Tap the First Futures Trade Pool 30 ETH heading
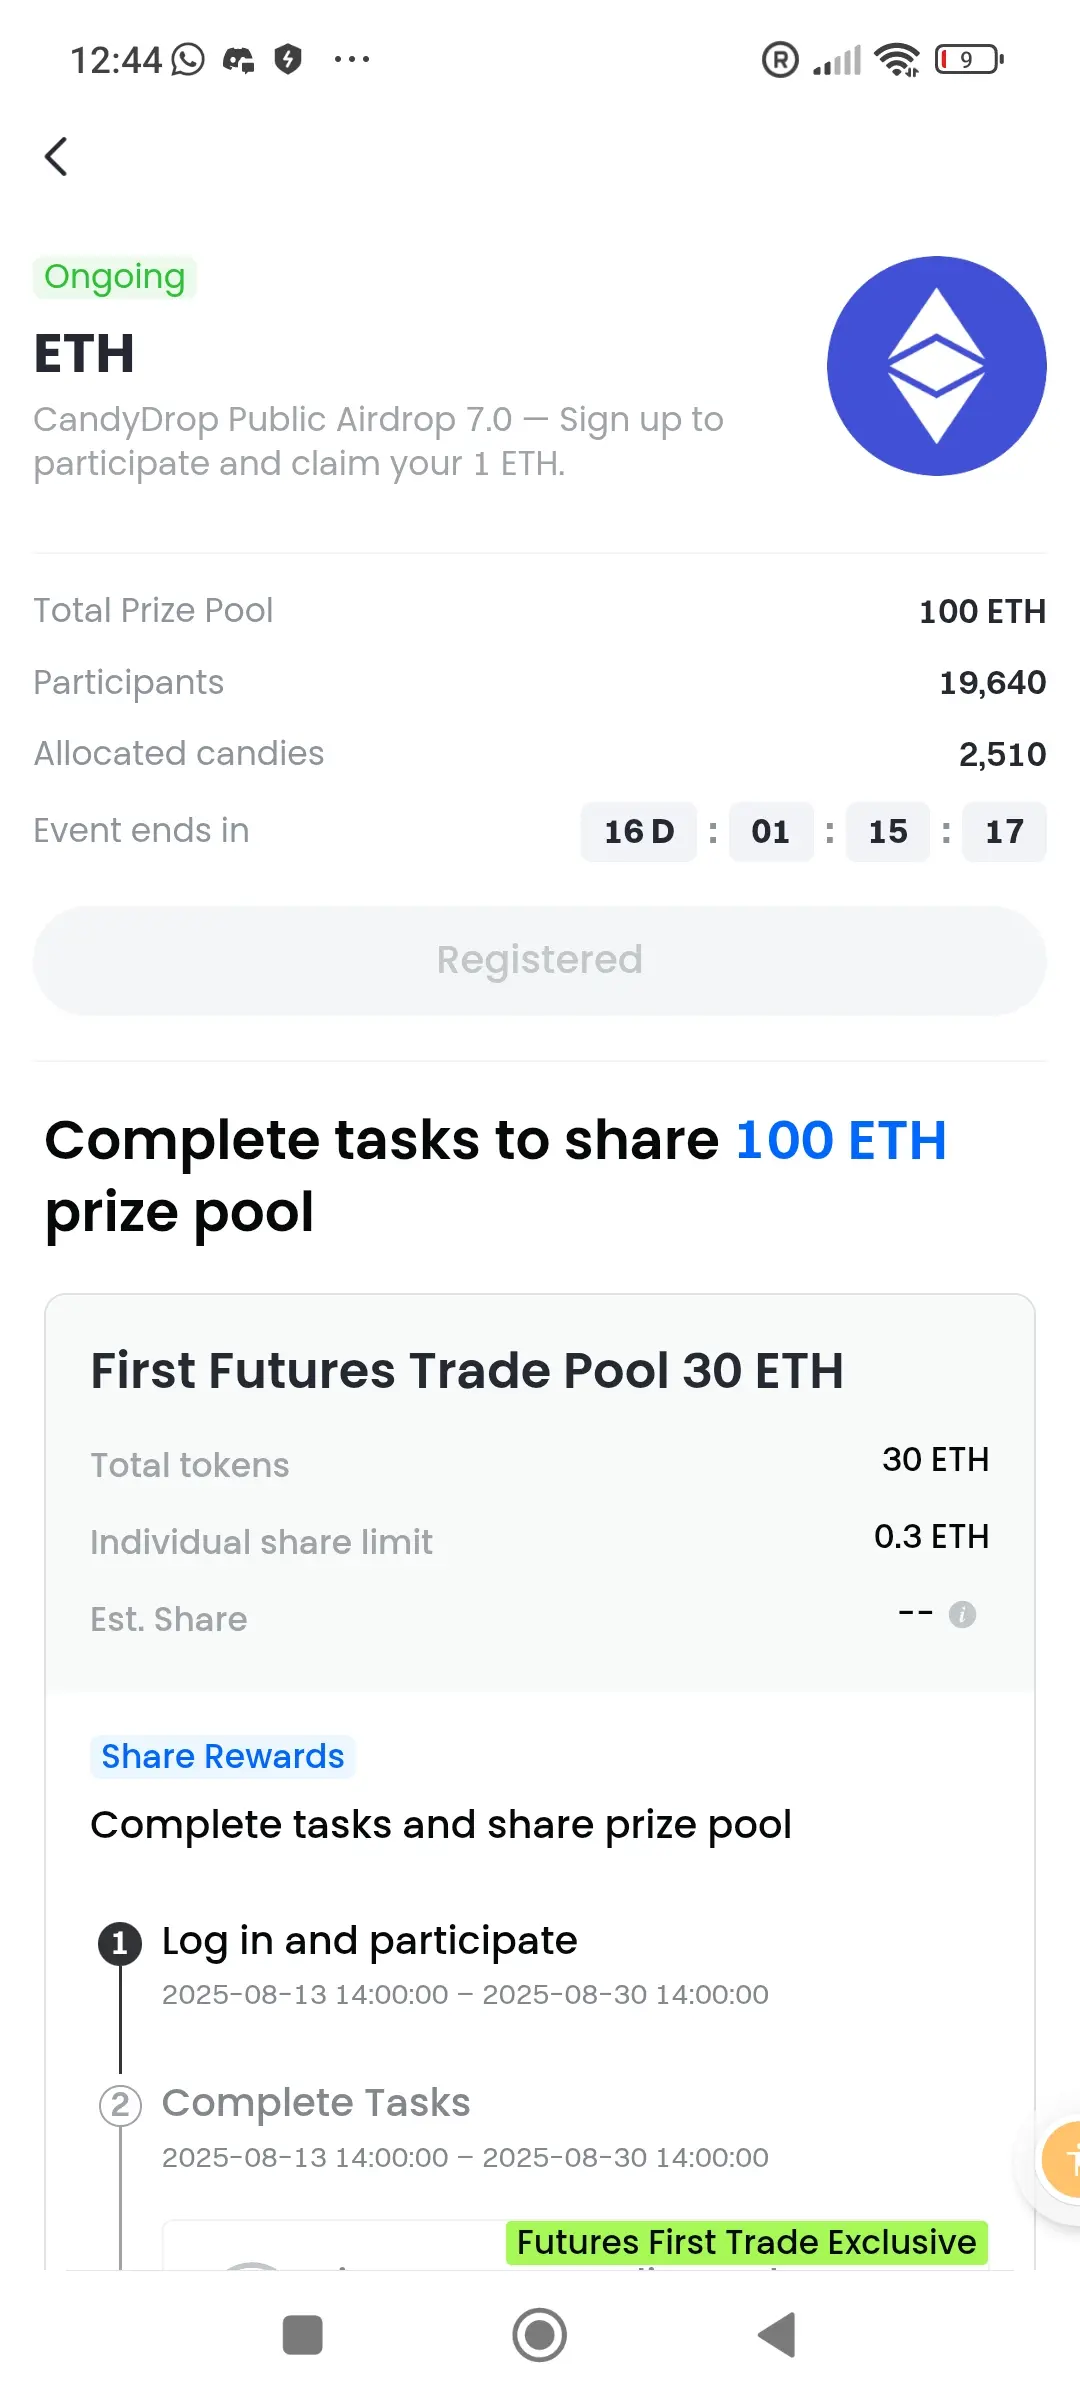 pos(467,1370)
